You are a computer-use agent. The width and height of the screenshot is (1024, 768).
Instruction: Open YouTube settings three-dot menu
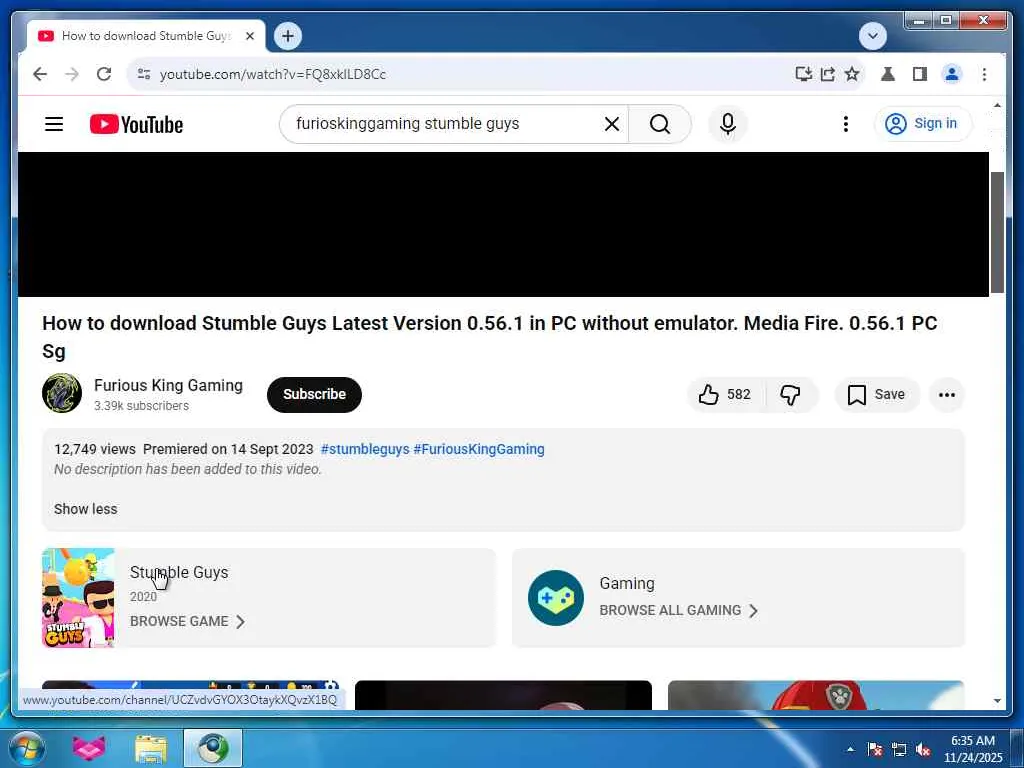click(846, 124)
